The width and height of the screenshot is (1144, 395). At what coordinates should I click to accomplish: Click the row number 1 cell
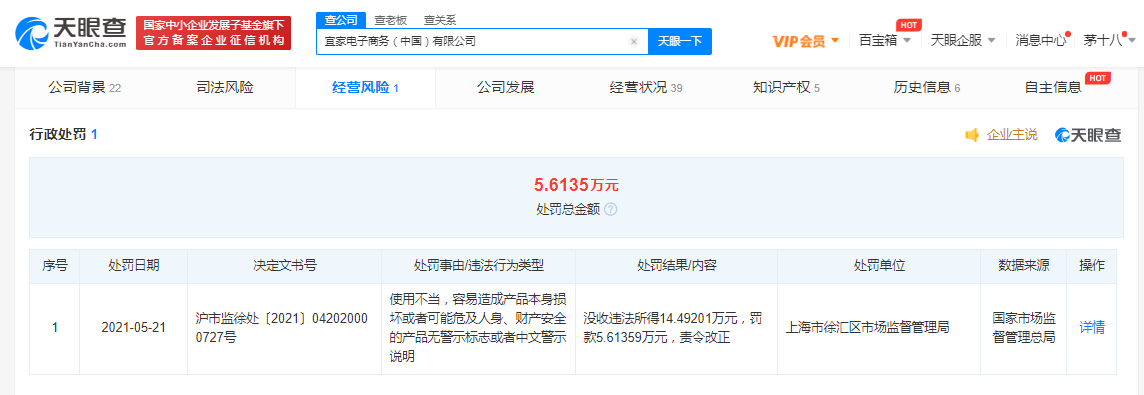point(55,329)
